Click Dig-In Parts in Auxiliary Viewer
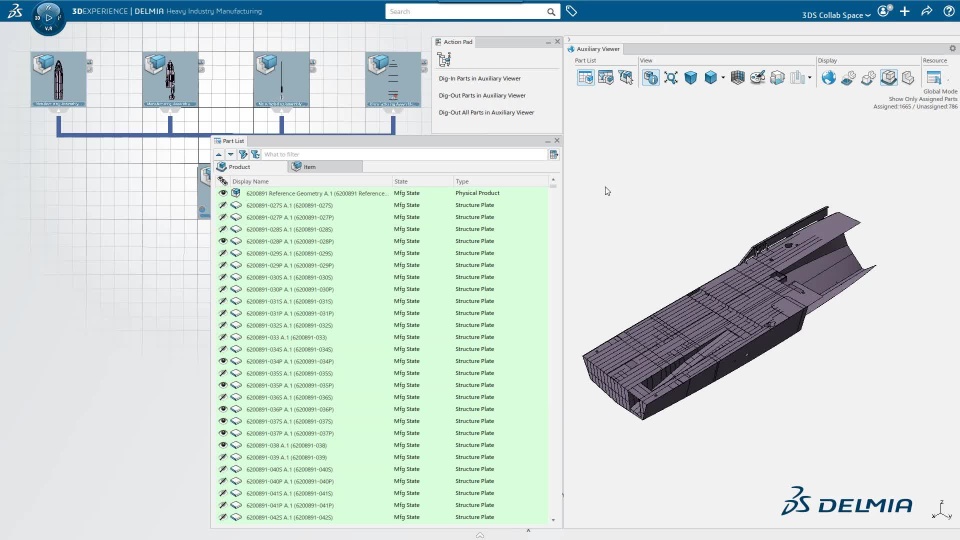The image size is (960, 540). point(479,78)
